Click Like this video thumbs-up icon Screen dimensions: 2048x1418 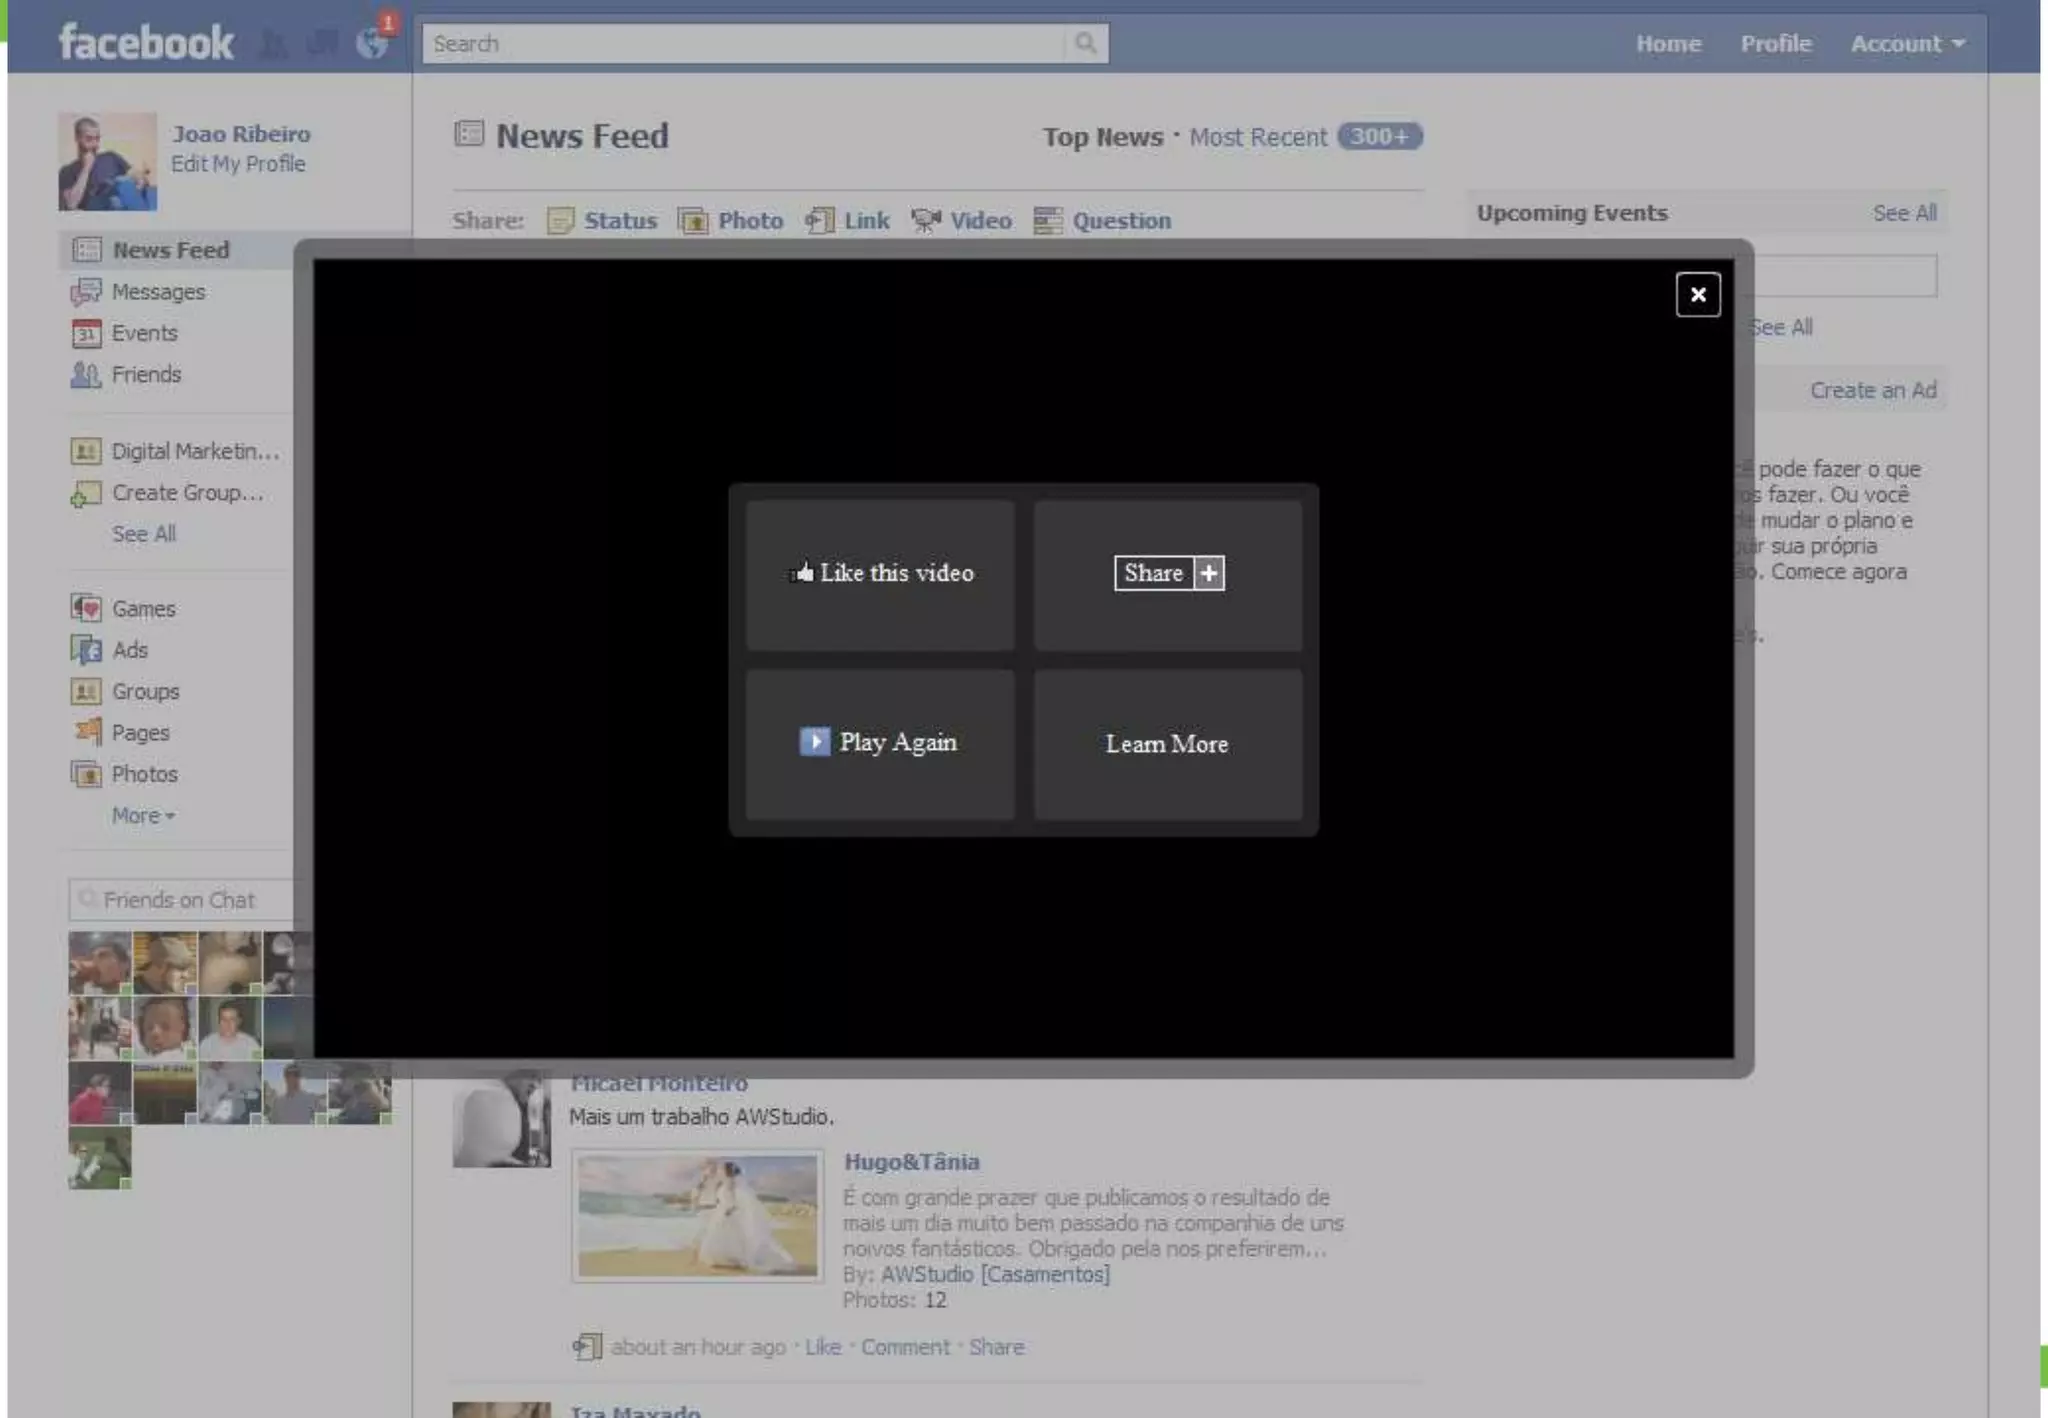click(802, 573)
